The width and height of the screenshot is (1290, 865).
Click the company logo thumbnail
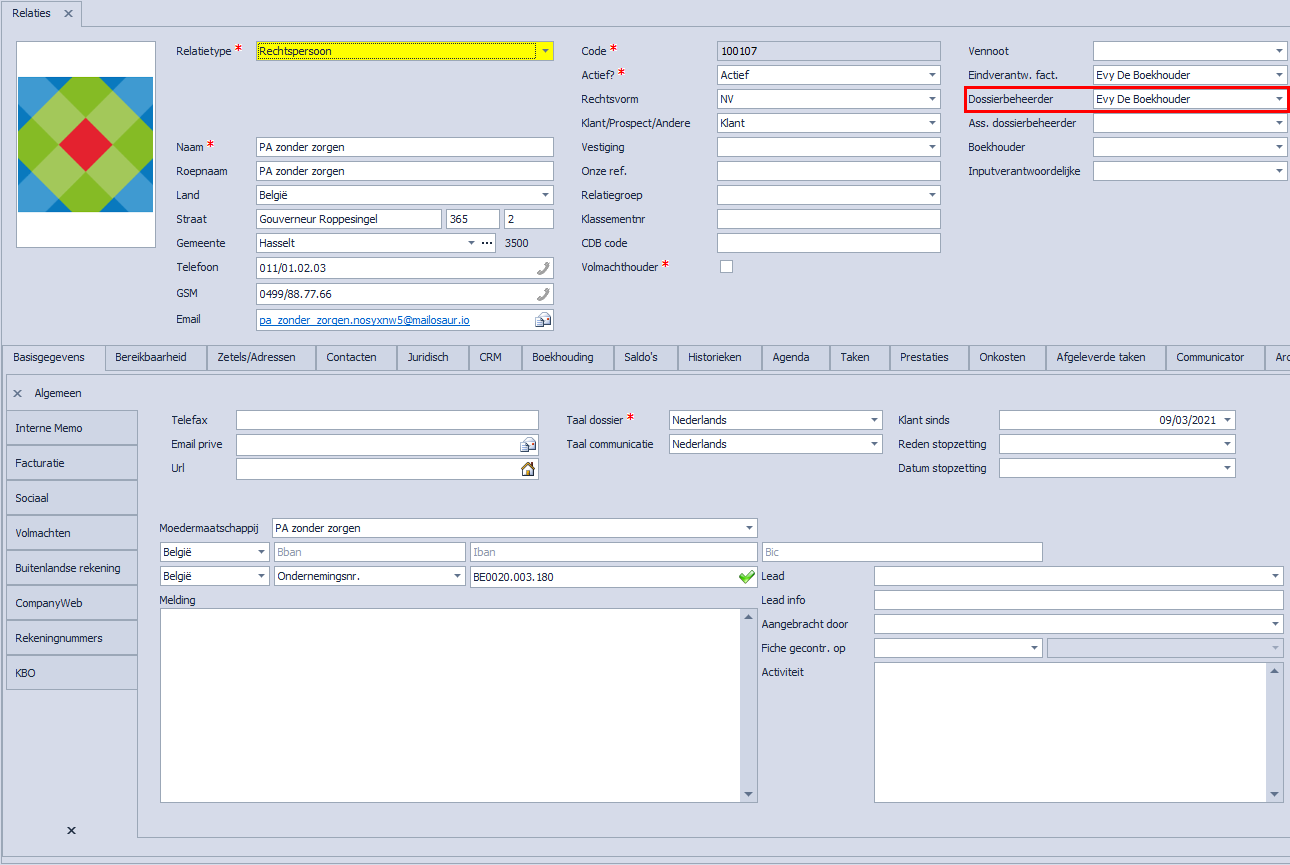click(86, 144)
